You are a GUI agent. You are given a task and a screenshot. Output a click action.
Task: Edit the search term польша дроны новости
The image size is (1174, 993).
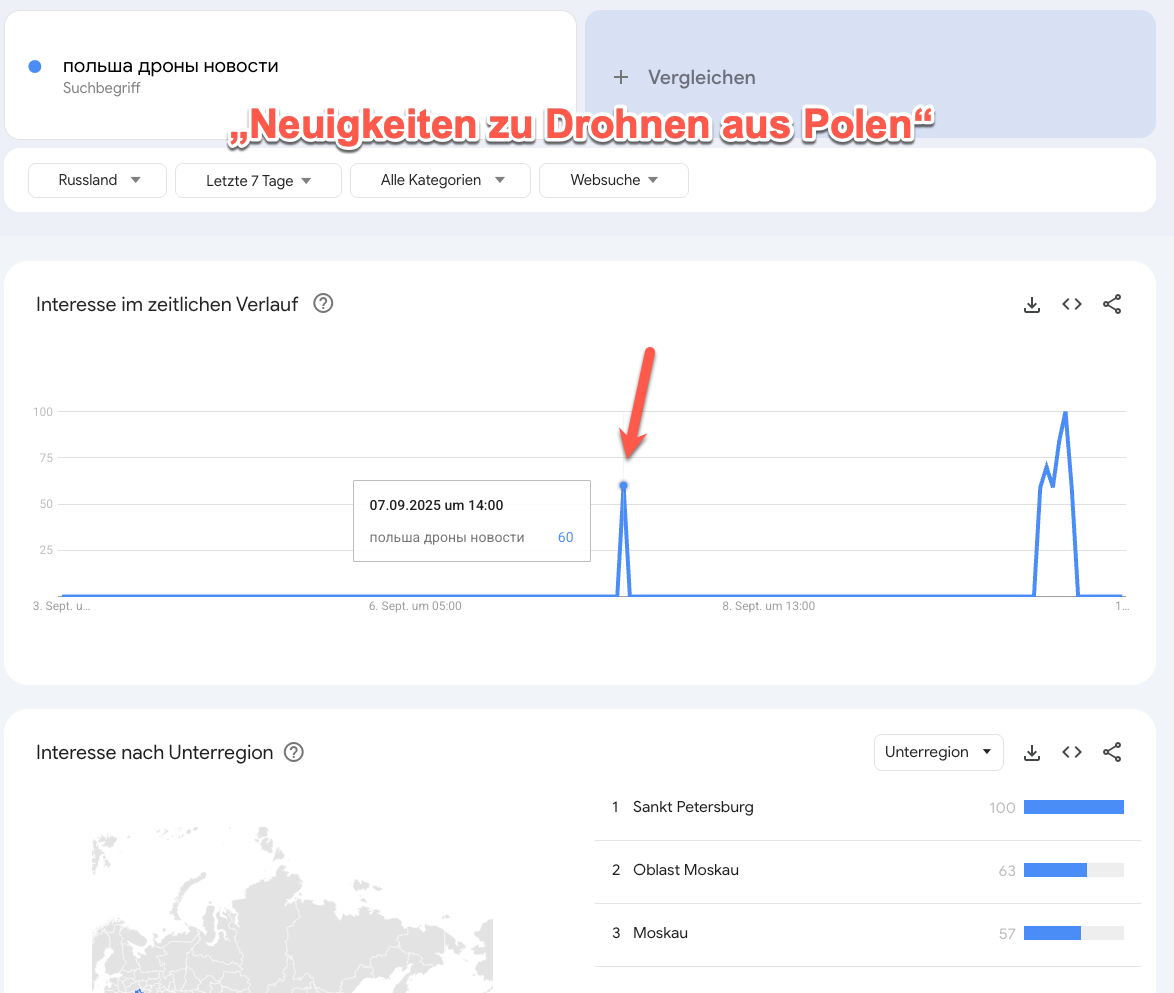pyautogui.click(x=171, y=67)
